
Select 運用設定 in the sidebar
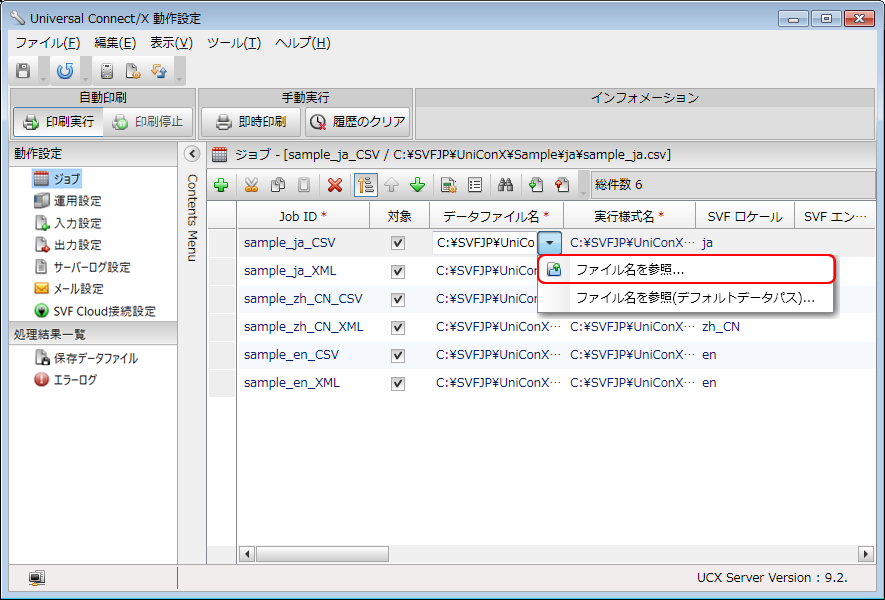68,201
